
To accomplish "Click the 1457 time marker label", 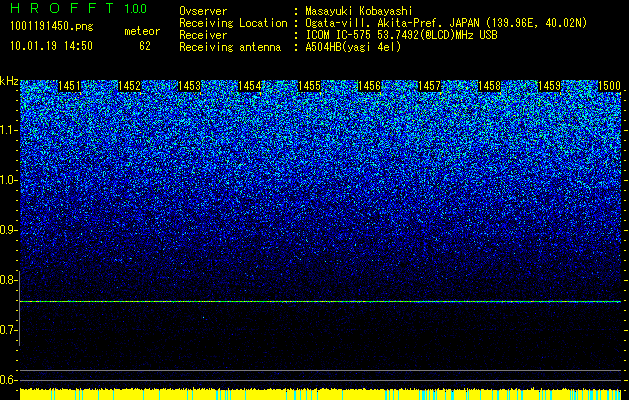I will [429, 86].
